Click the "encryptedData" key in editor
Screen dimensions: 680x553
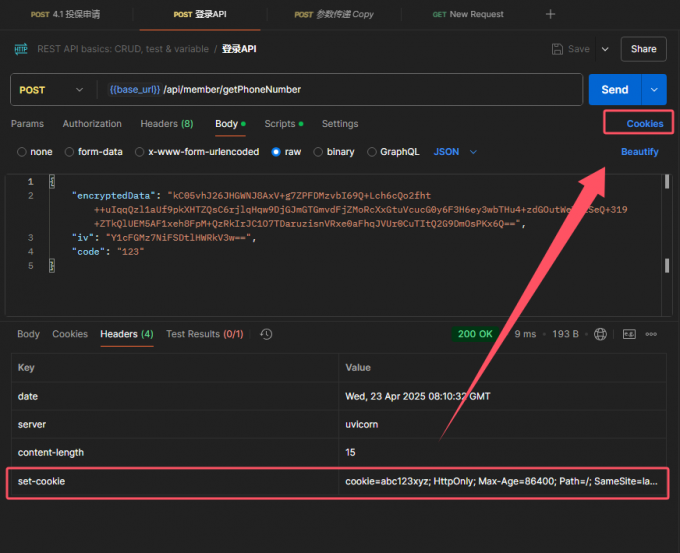(x=114, y=196)
